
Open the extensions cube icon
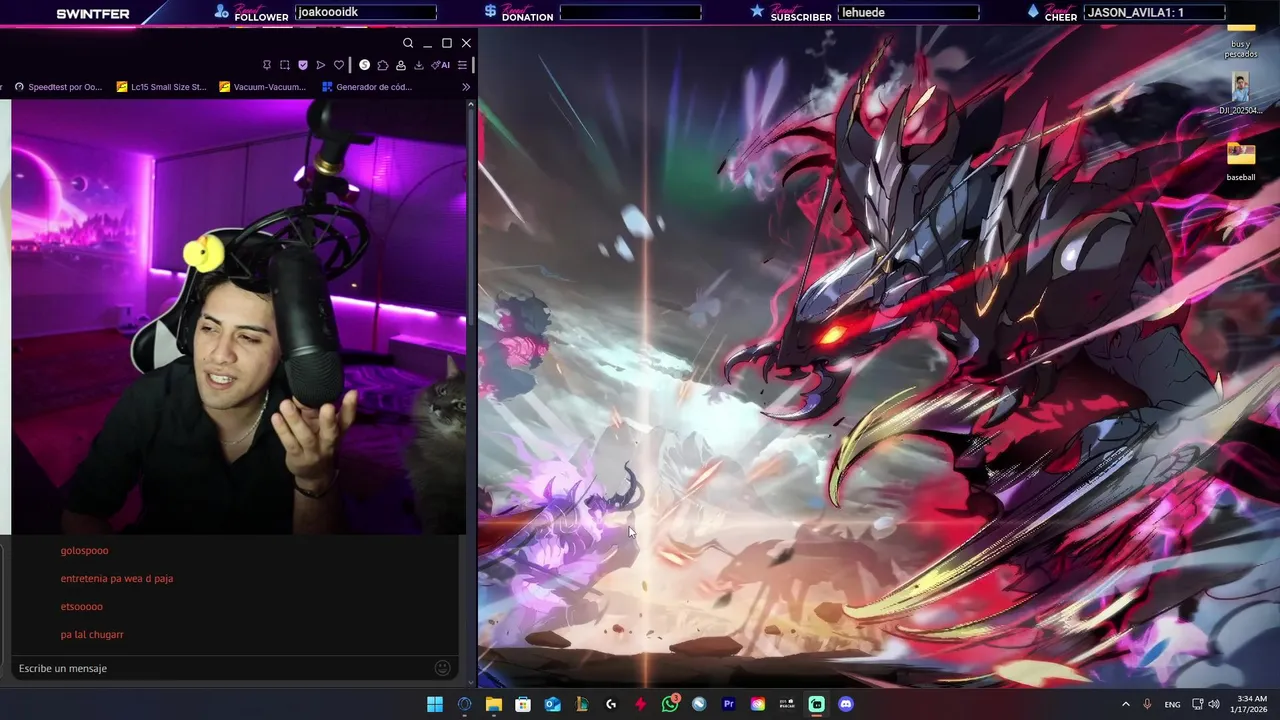coord(383,65)
